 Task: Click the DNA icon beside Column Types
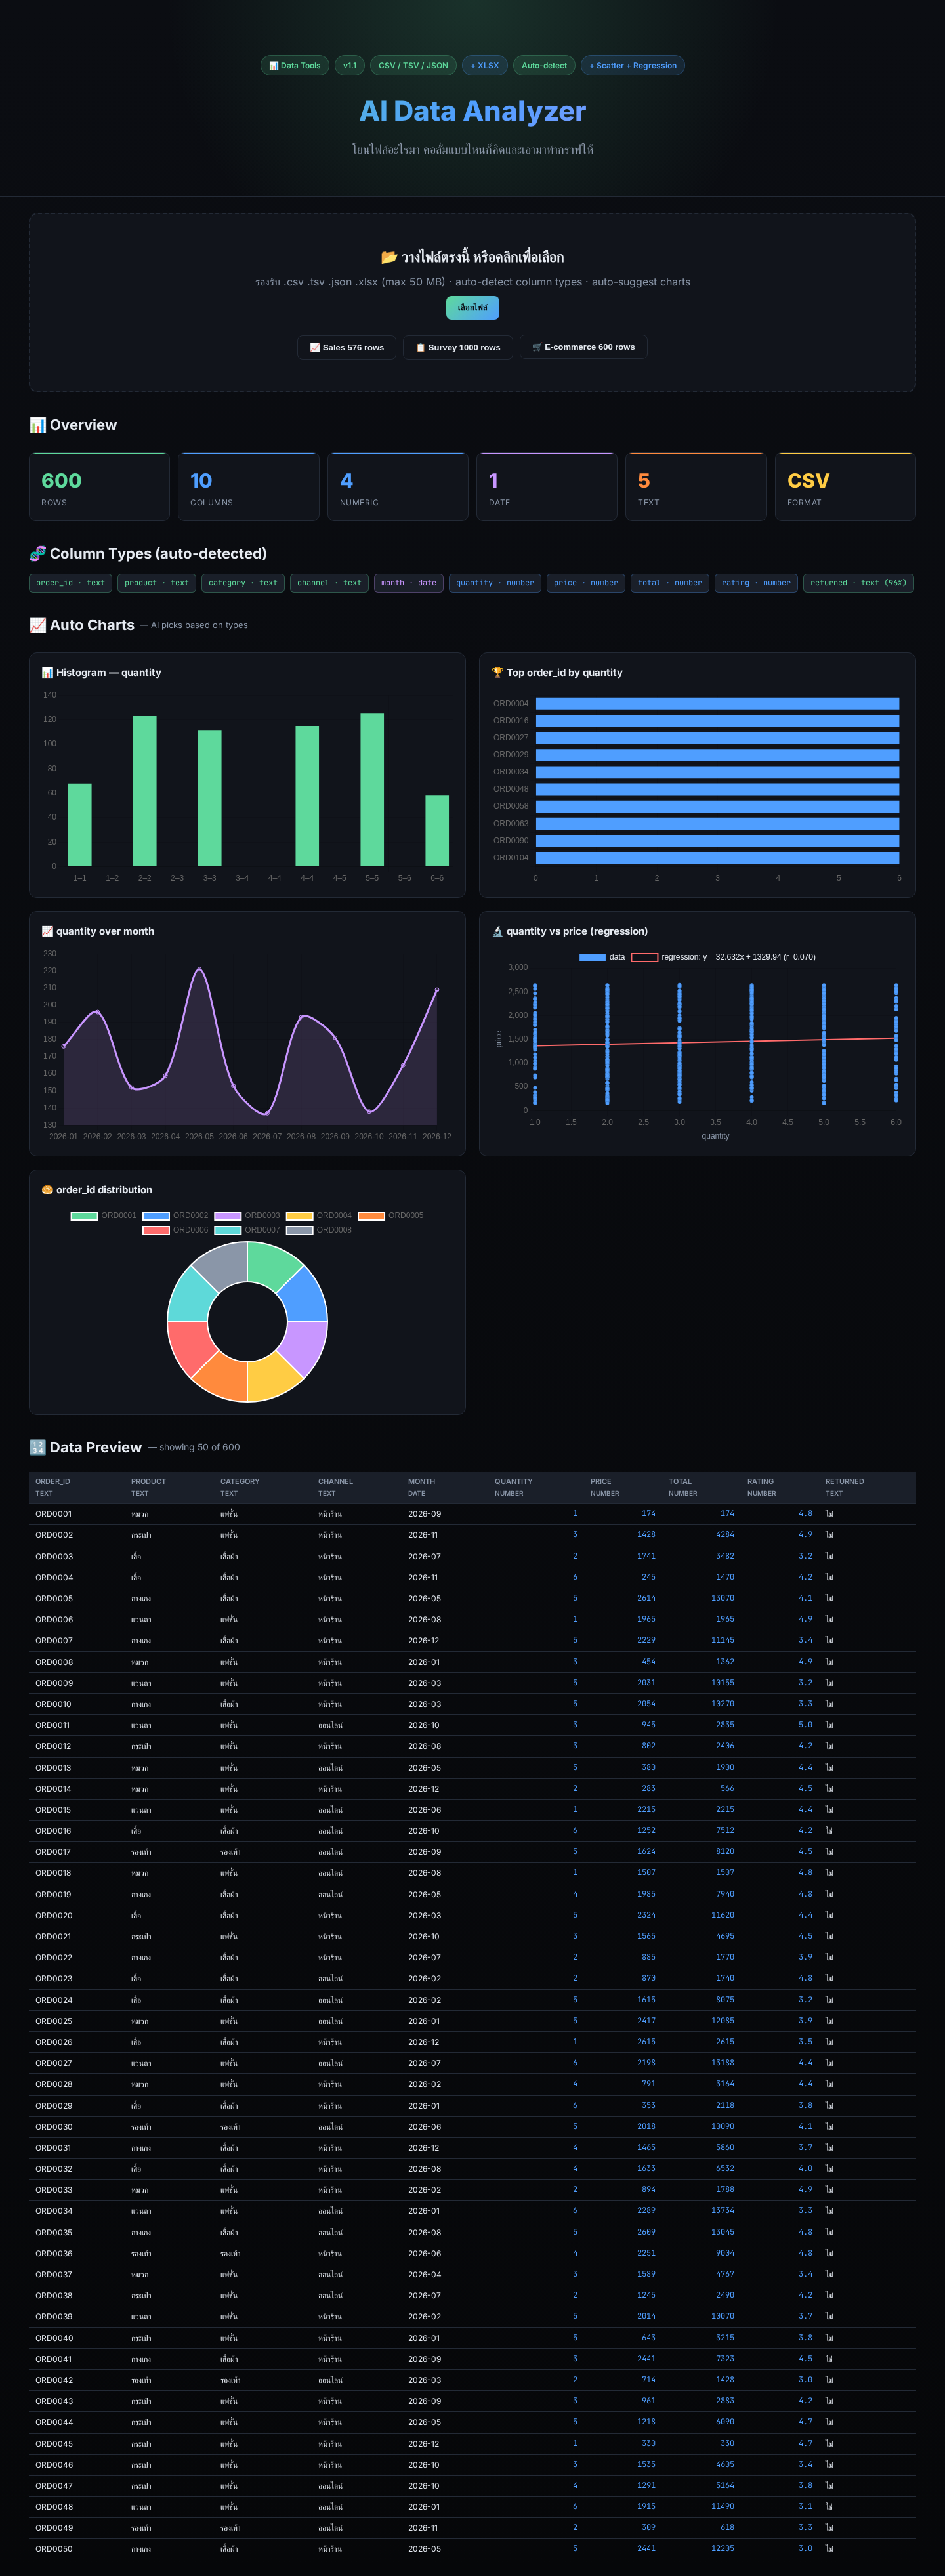point(38,554)
